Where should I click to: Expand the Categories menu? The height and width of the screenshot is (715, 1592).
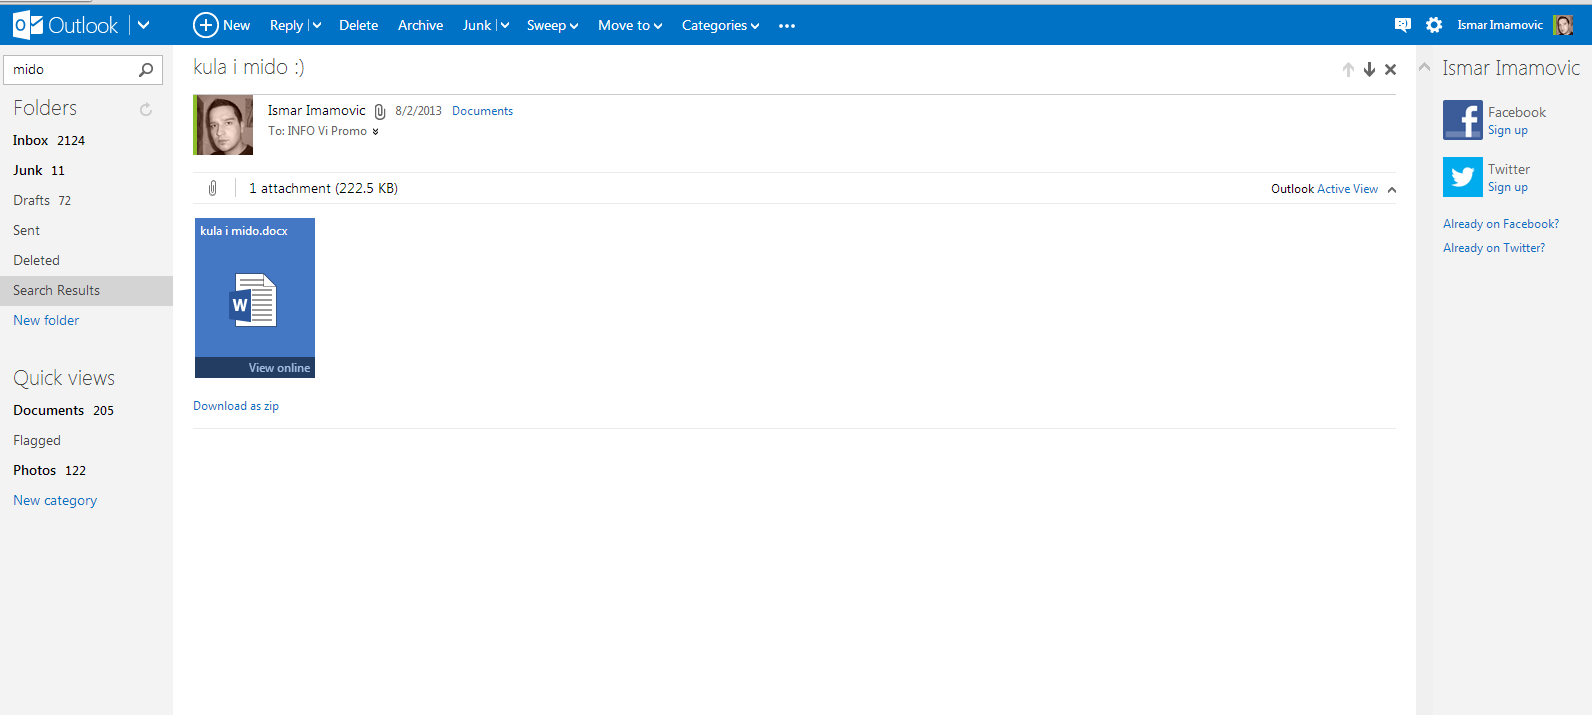pyautogui.click(x=720, y=26)
